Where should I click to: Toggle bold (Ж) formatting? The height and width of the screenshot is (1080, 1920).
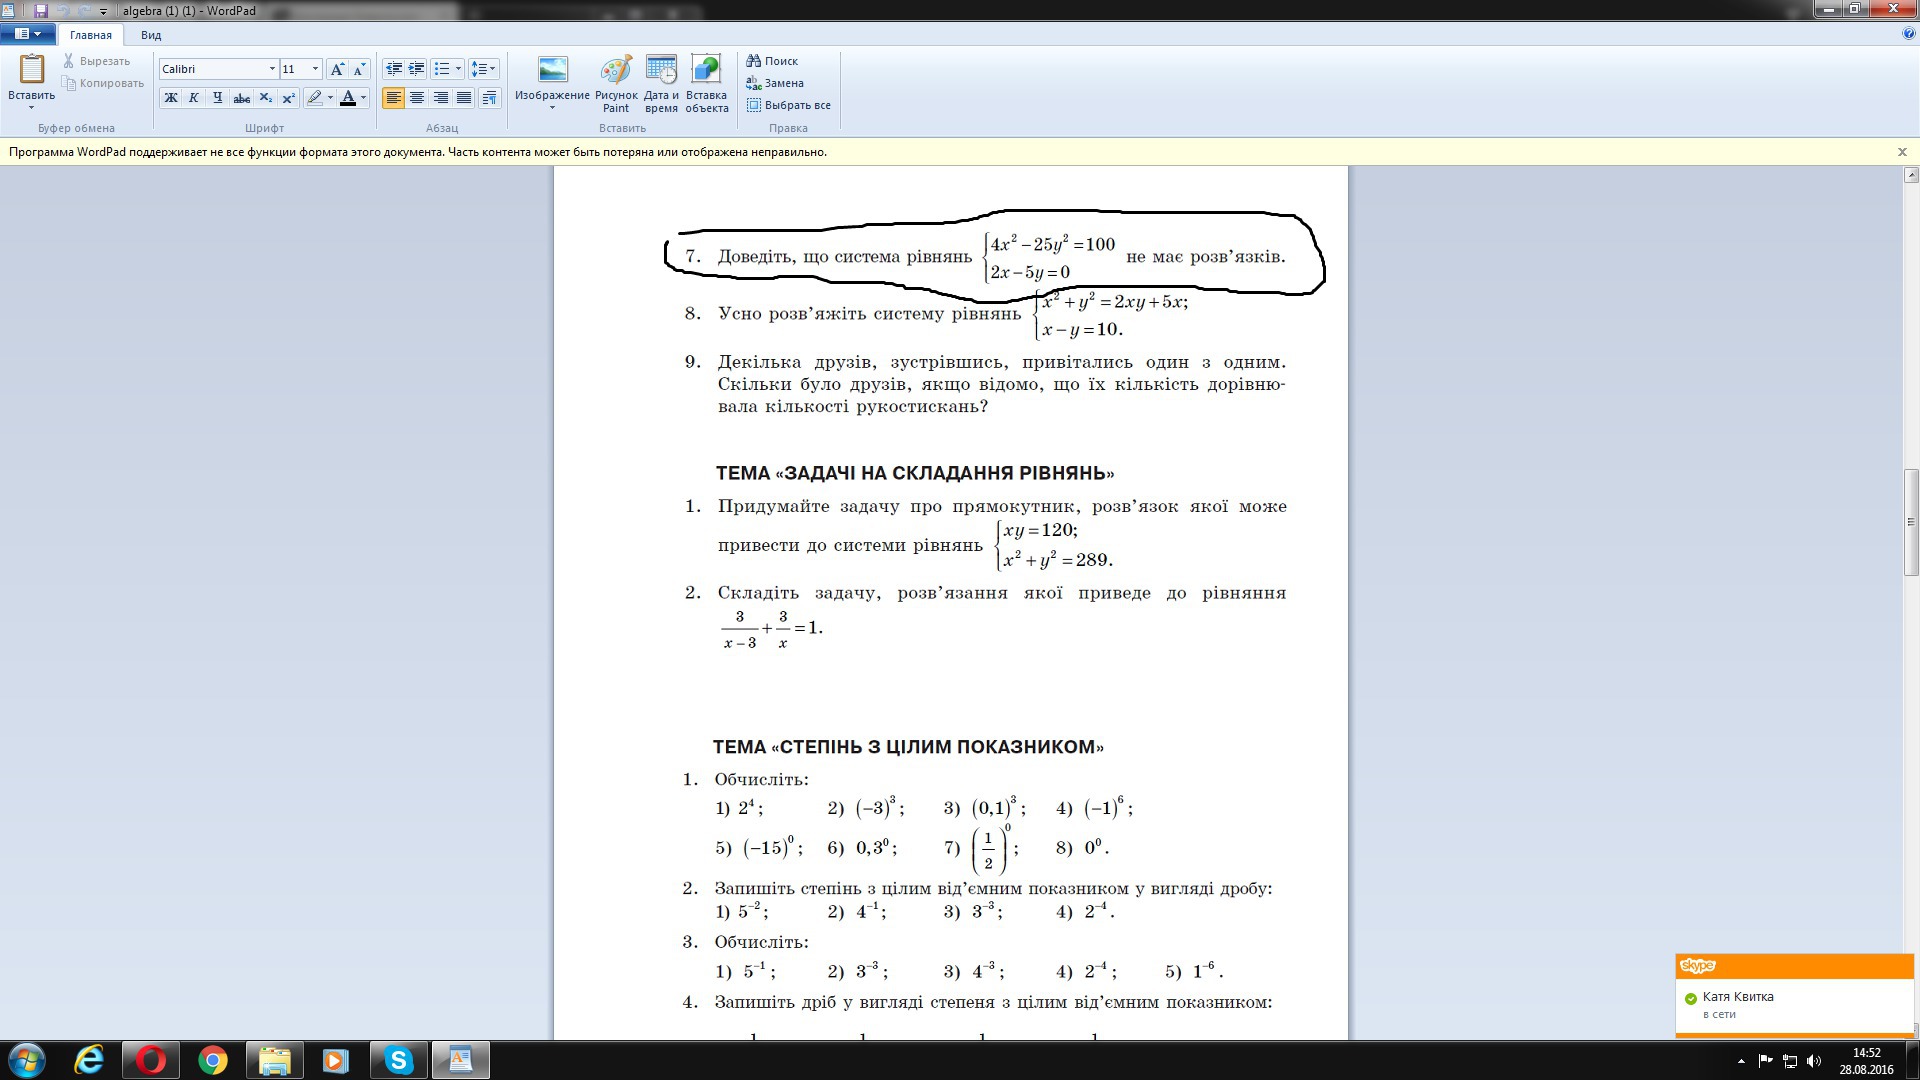pyautogui.click(x=171, y=97)
